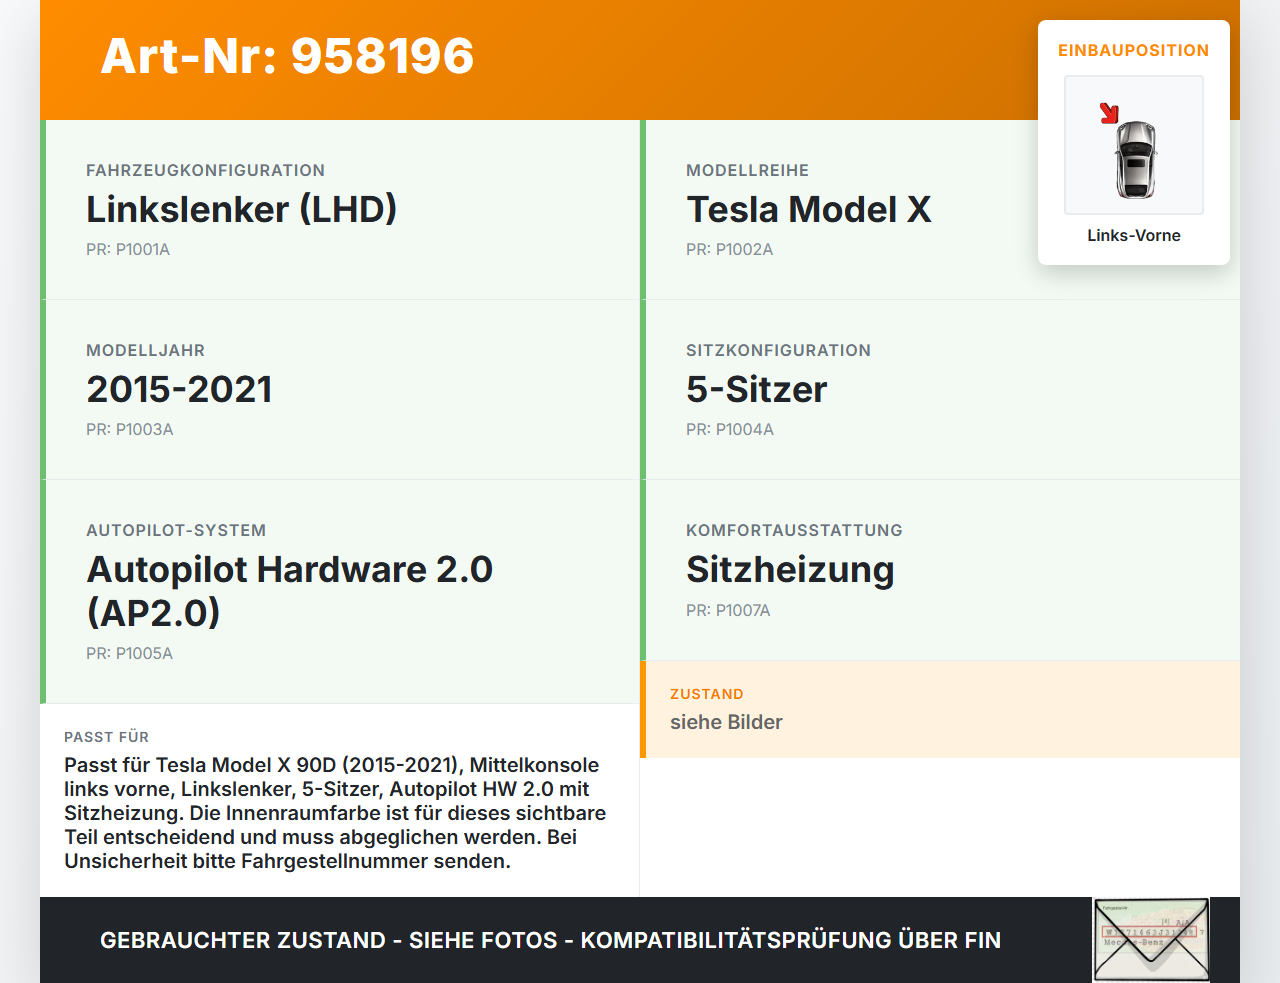Click the Art-Nr: 958196 title

coord(287,57)
